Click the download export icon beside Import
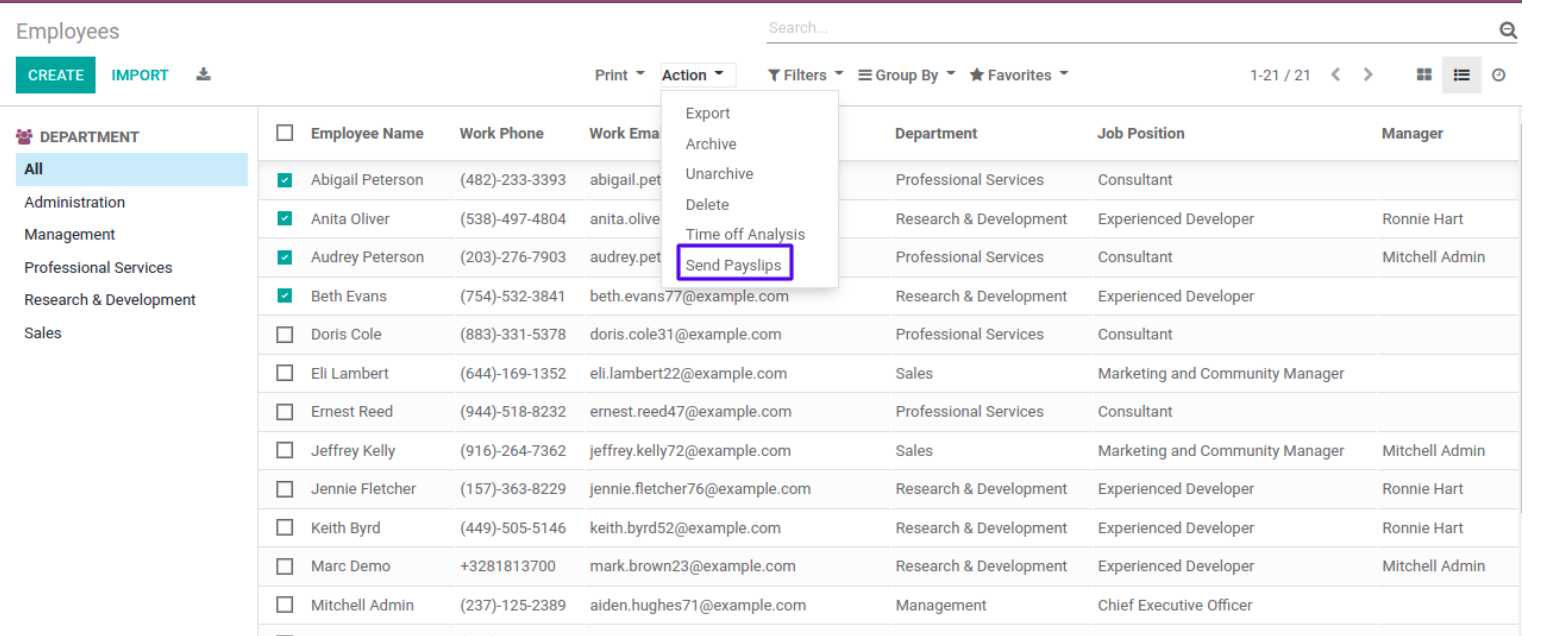The height and width of the screenshot is (636, 1542). [203, 75]
